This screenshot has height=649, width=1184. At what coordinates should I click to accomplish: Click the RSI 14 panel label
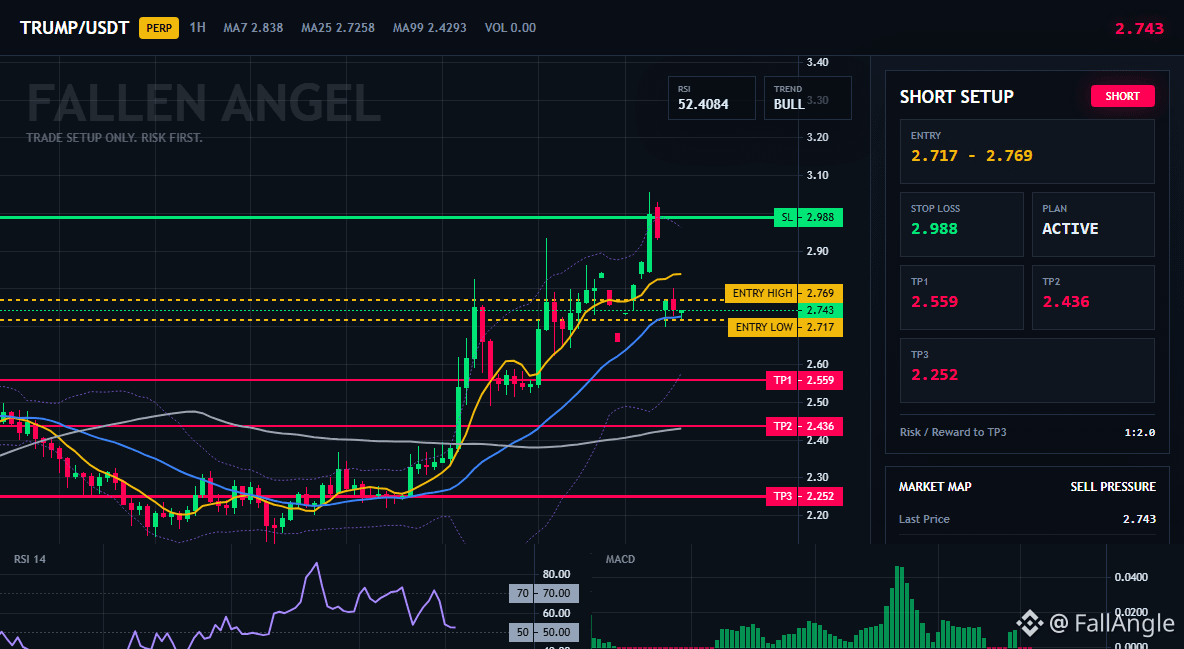(29, 559)
